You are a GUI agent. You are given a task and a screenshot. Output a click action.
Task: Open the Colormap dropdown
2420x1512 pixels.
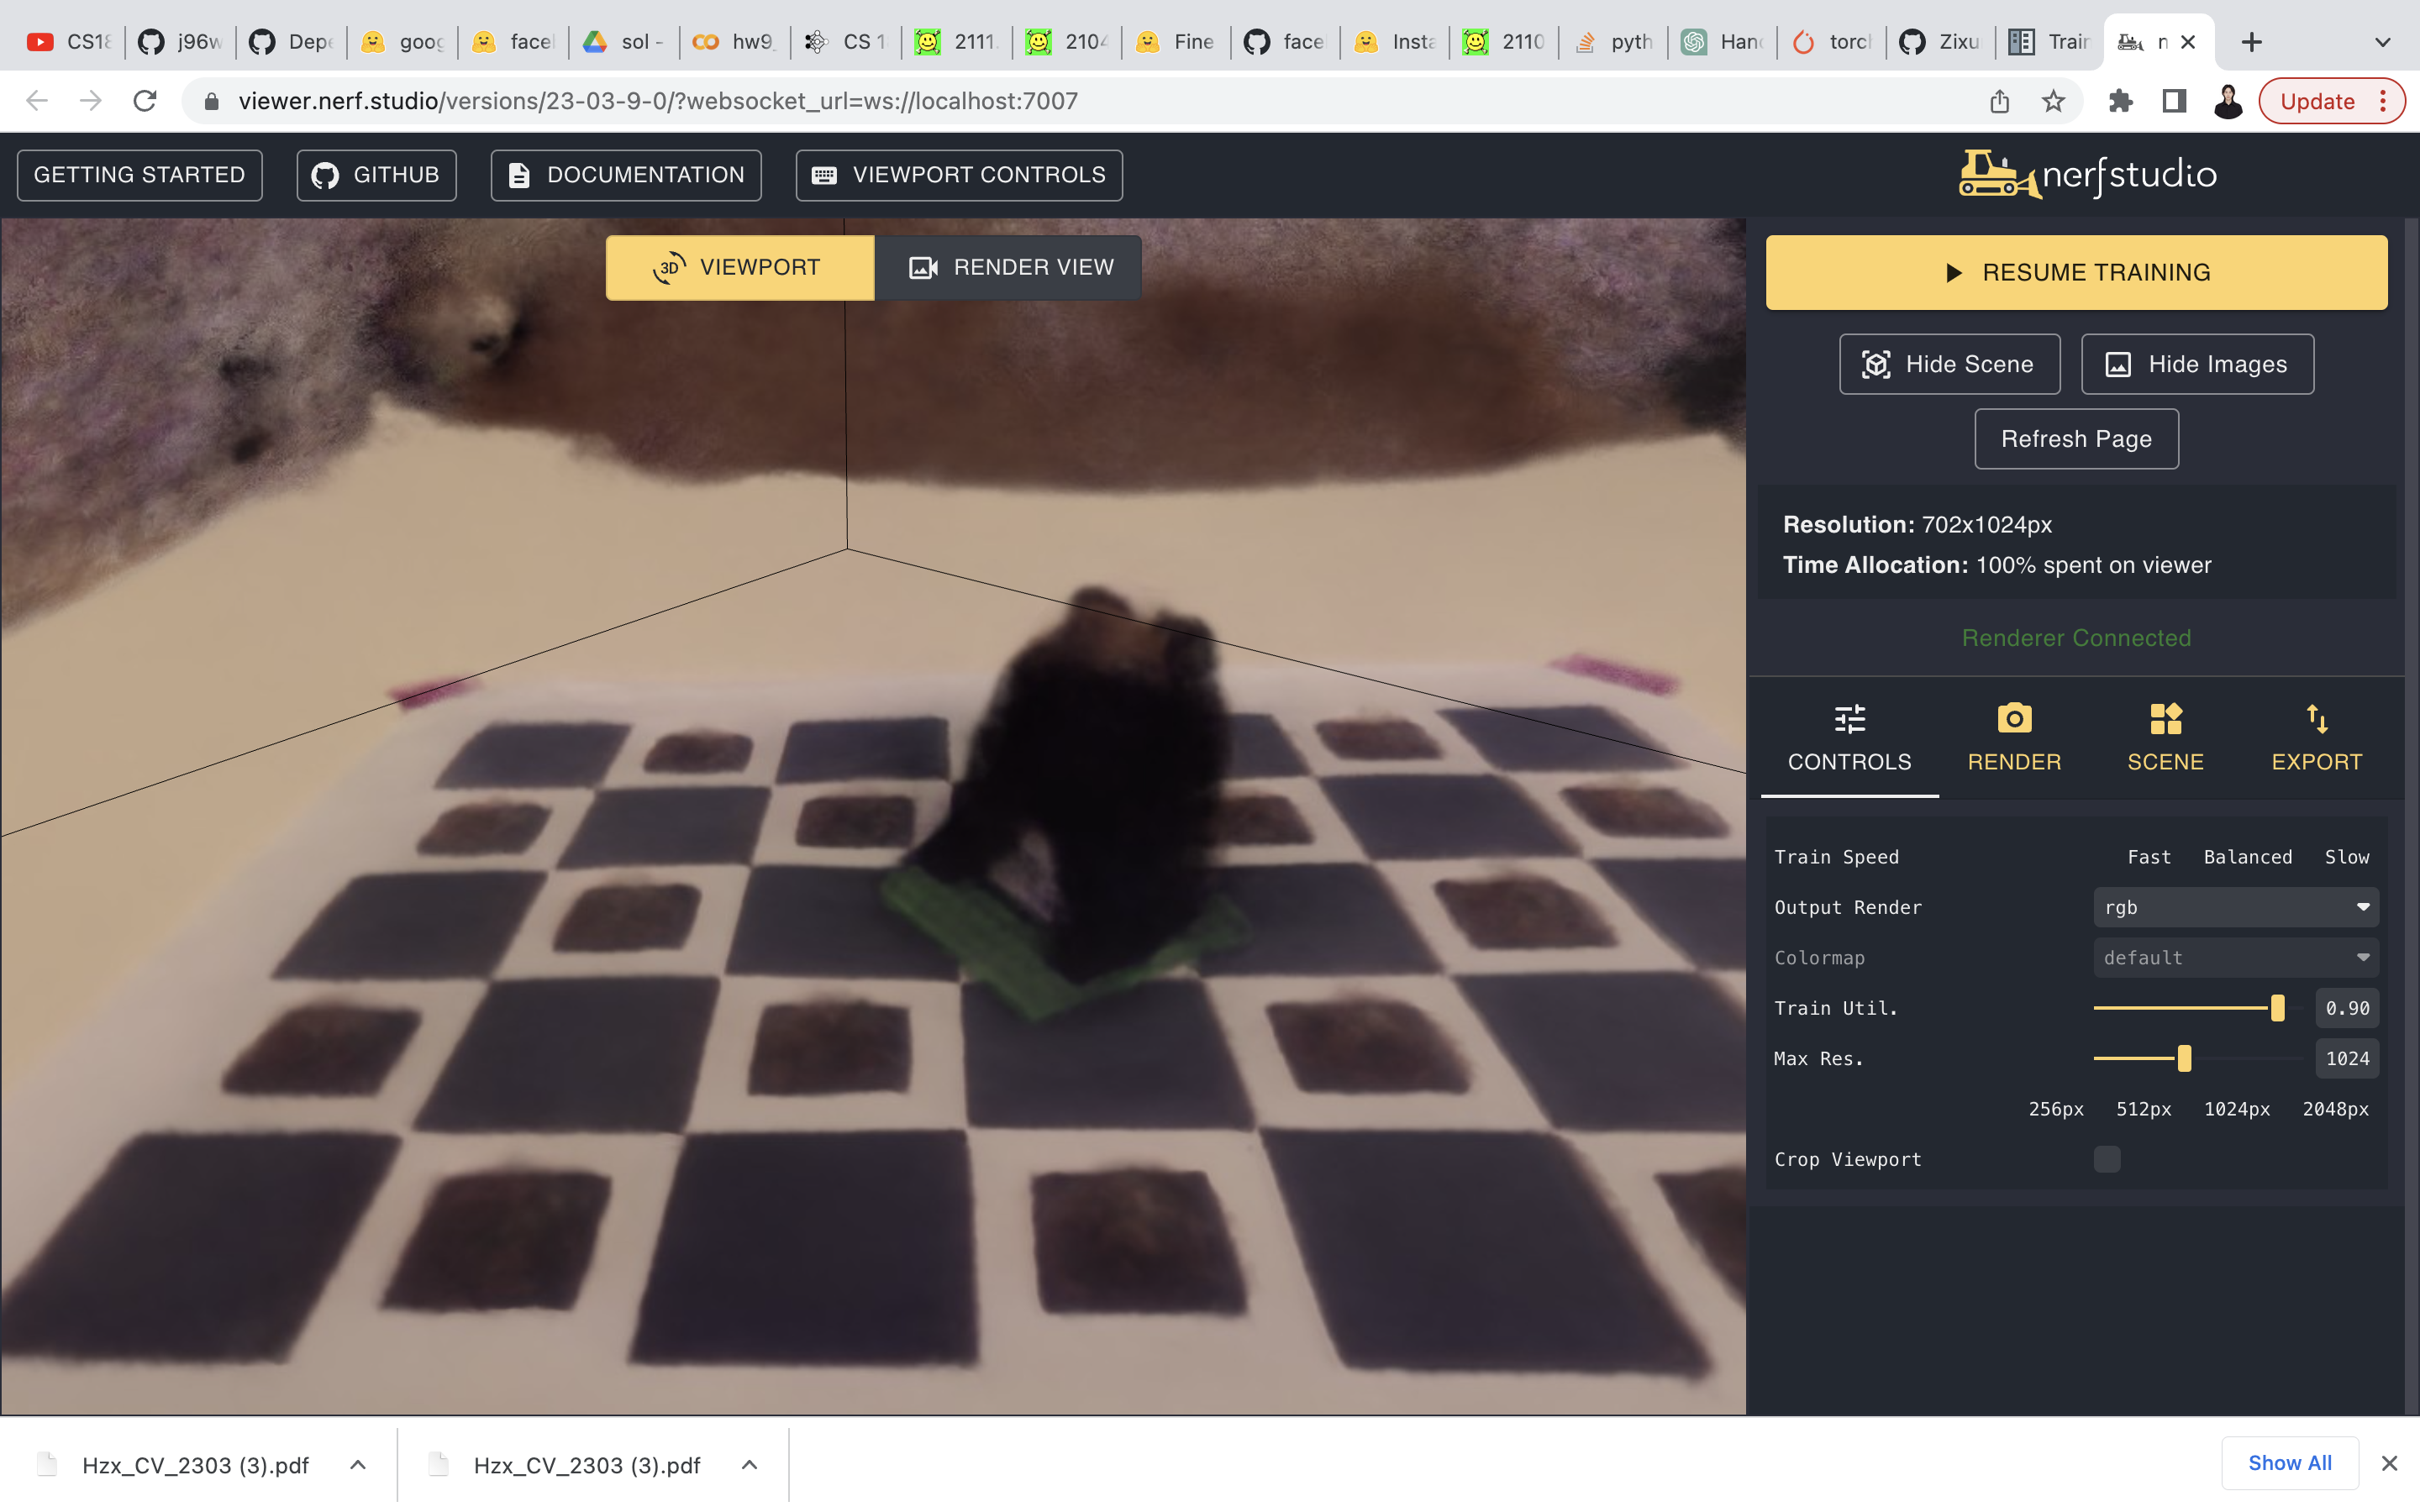[x=2236, y=957]
